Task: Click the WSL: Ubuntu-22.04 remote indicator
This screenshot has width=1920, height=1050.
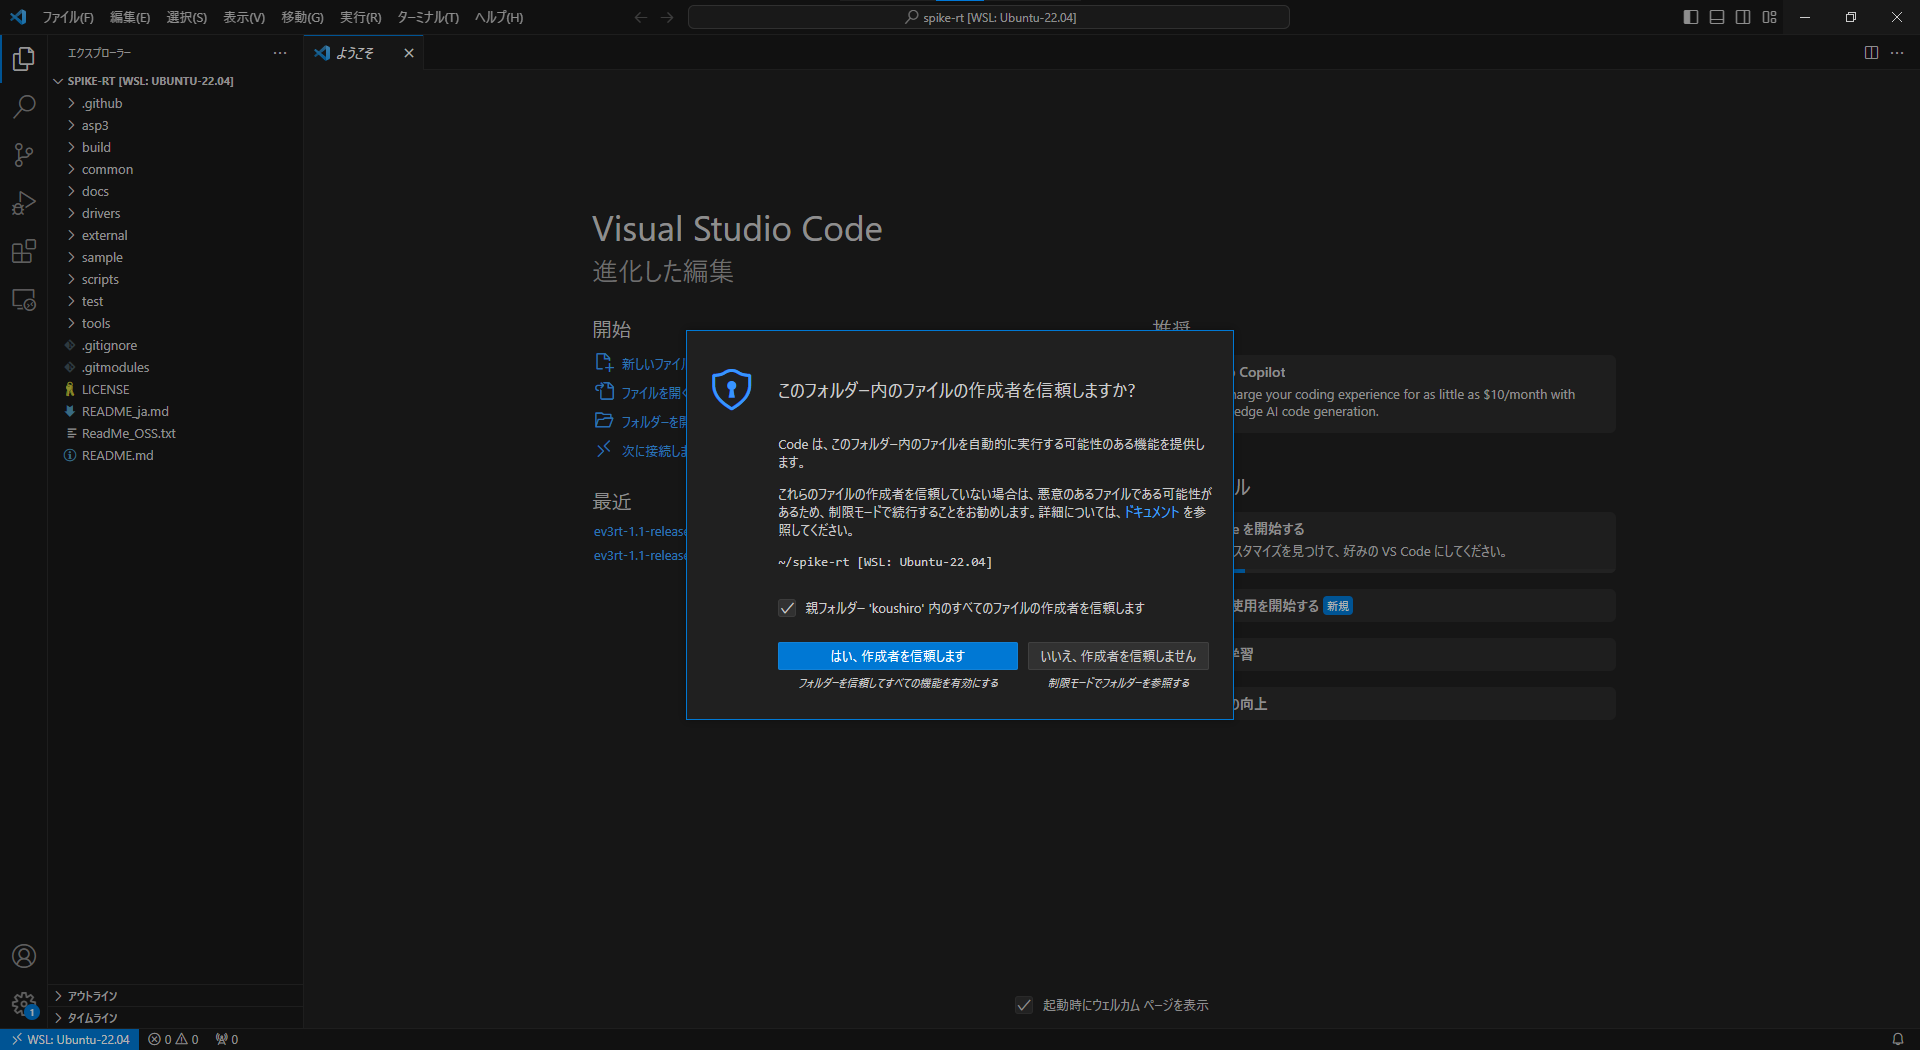Action: point(69,1039)
